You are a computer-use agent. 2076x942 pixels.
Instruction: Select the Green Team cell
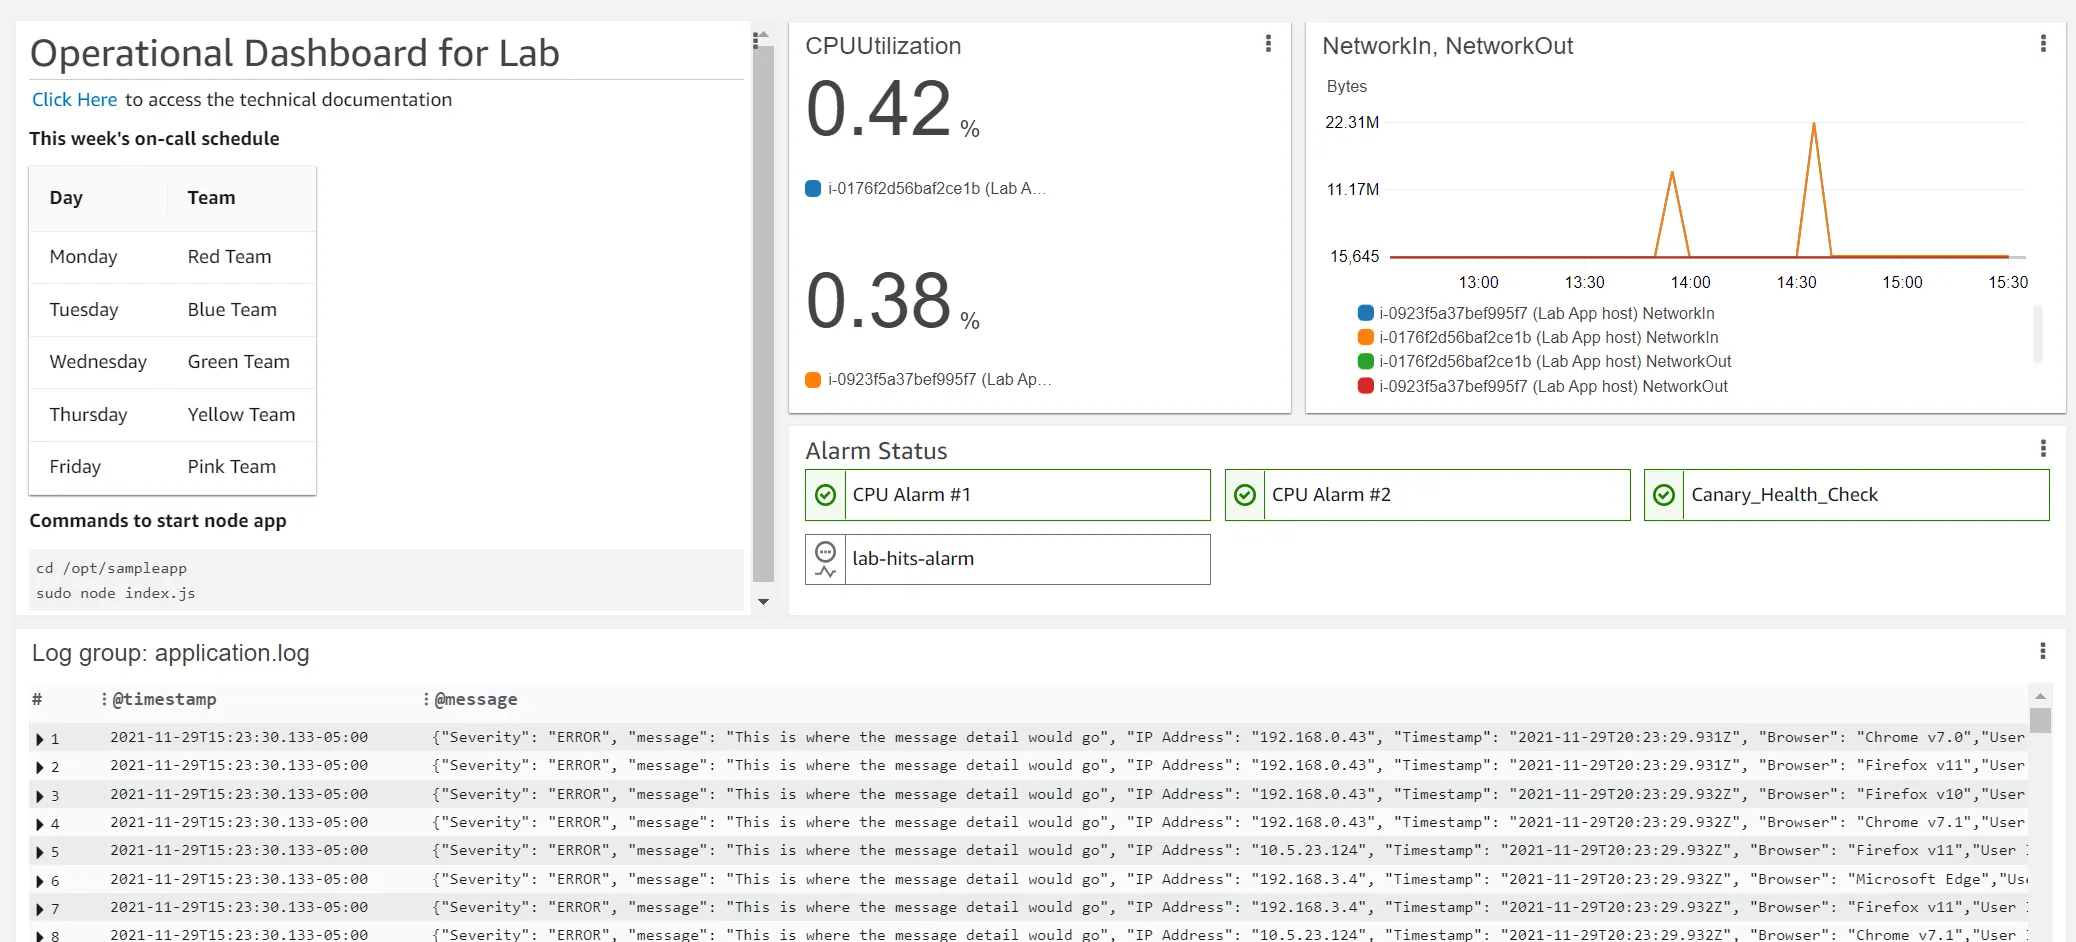[238, 362]
